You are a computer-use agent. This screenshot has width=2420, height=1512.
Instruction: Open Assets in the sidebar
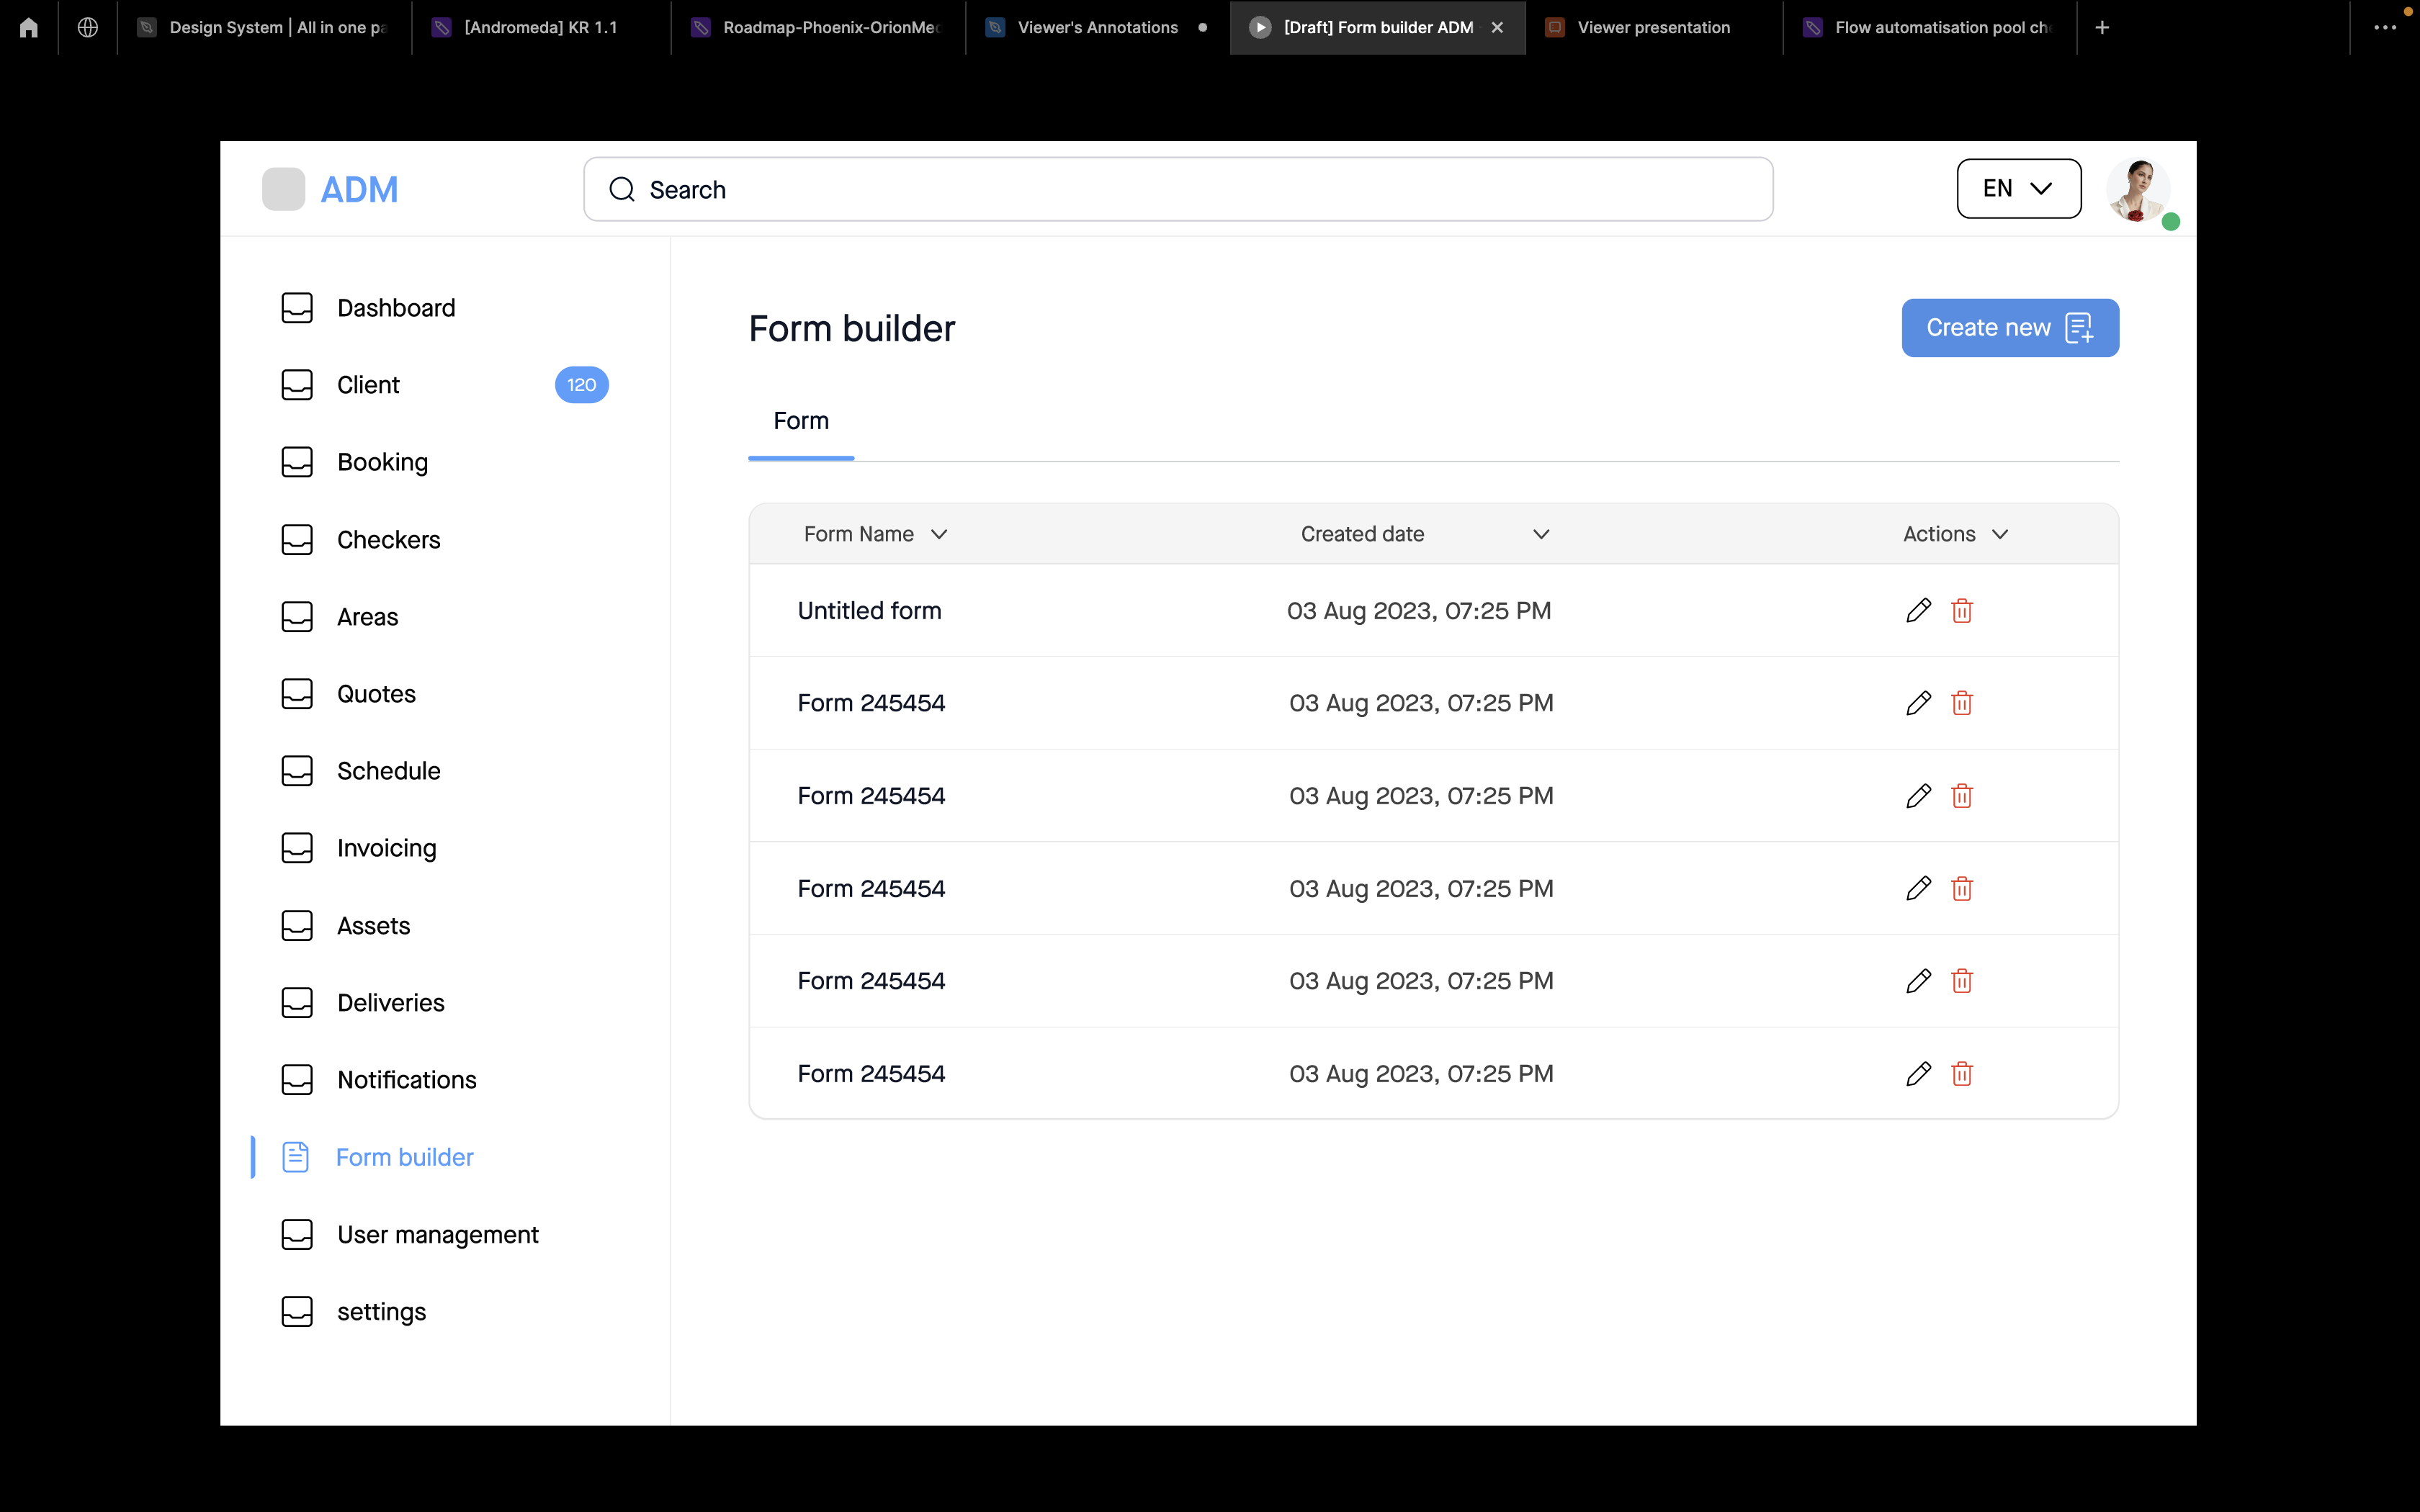click(x=373, y=926)
